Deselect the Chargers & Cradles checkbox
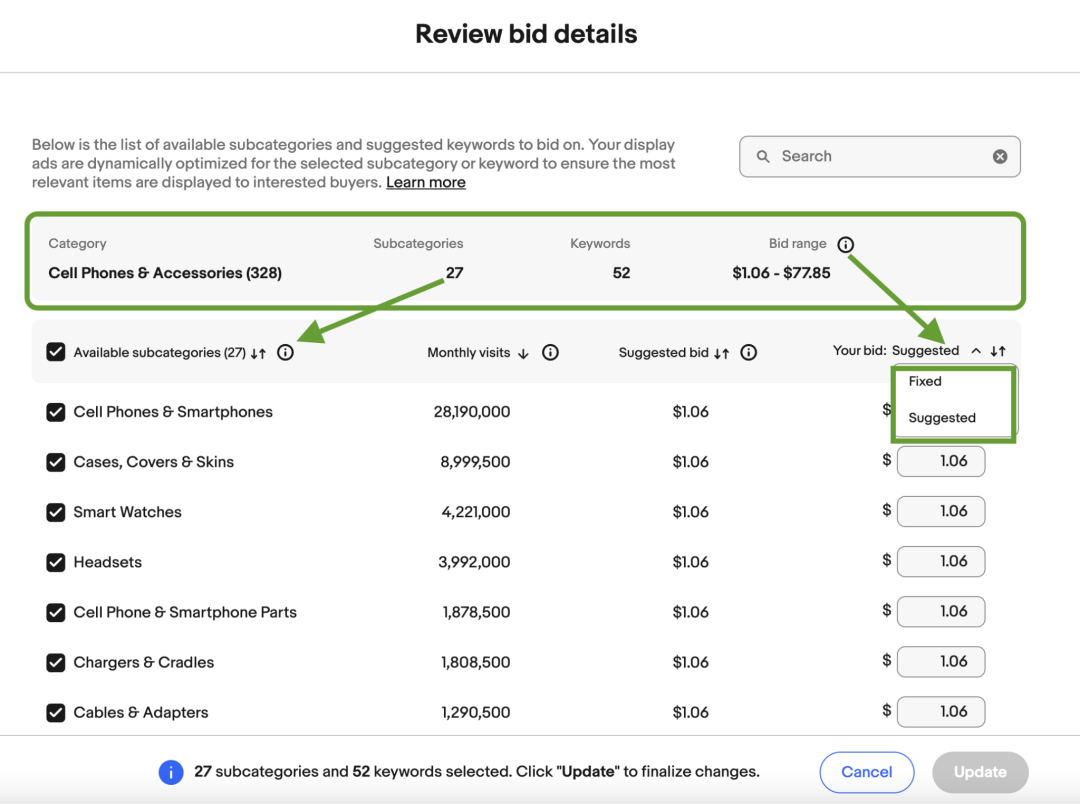Screen dimensions: 1080x804 click(56, 662)
